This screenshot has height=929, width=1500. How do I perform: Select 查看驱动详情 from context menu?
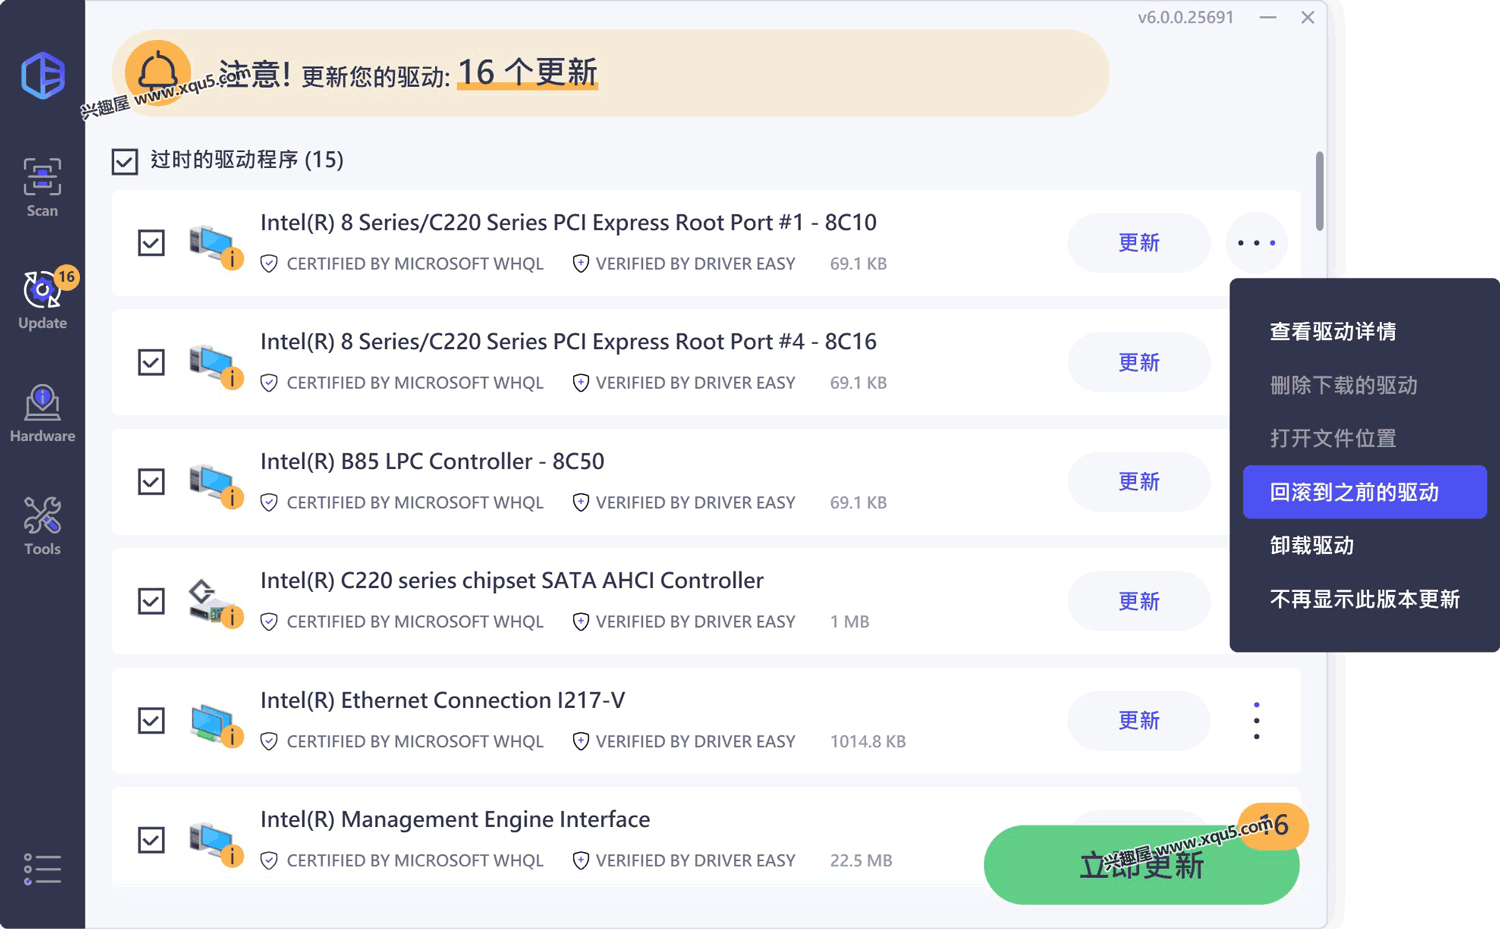1333,331
